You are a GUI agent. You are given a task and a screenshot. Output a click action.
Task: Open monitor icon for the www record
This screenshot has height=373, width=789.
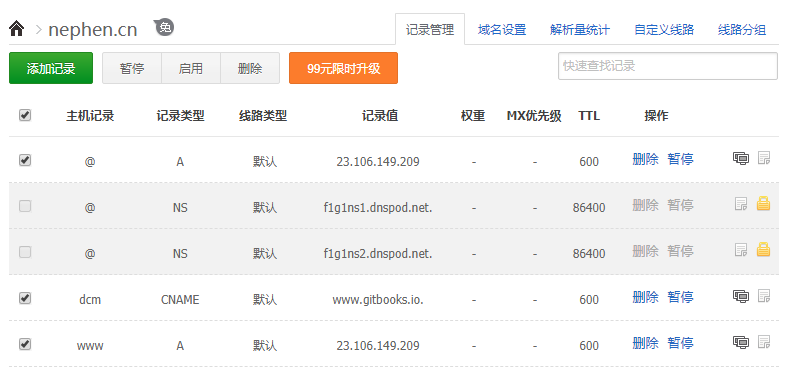[741, 342]
